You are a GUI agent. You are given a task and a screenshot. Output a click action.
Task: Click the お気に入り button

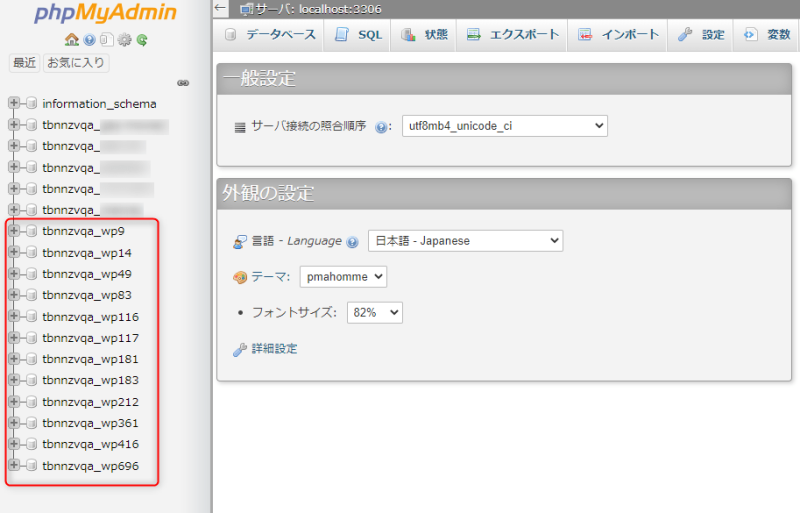(76, 63)
